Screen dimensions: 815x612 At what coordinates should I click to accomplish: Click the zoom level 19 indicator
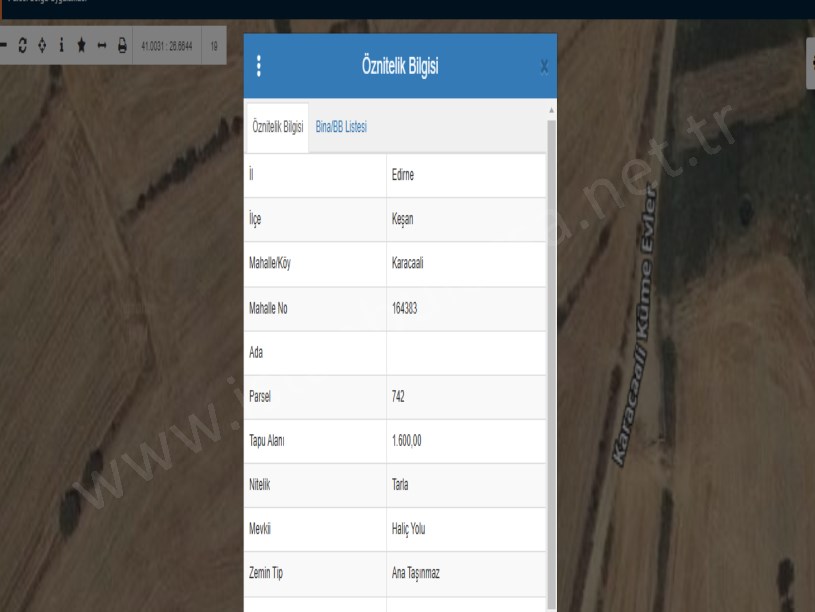214,46
